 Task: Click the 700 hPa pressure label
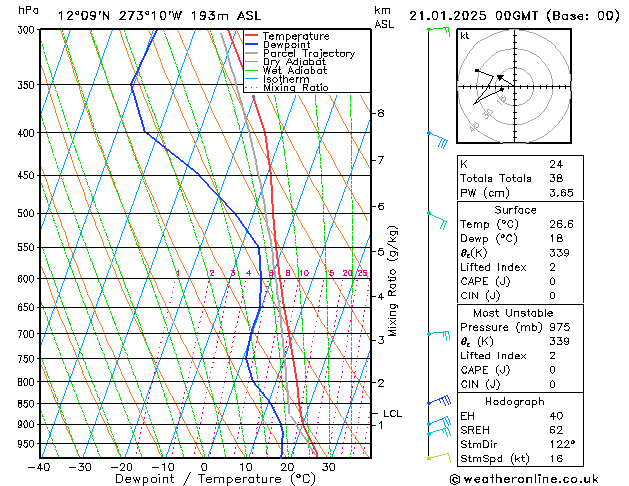tap(28, 334)
